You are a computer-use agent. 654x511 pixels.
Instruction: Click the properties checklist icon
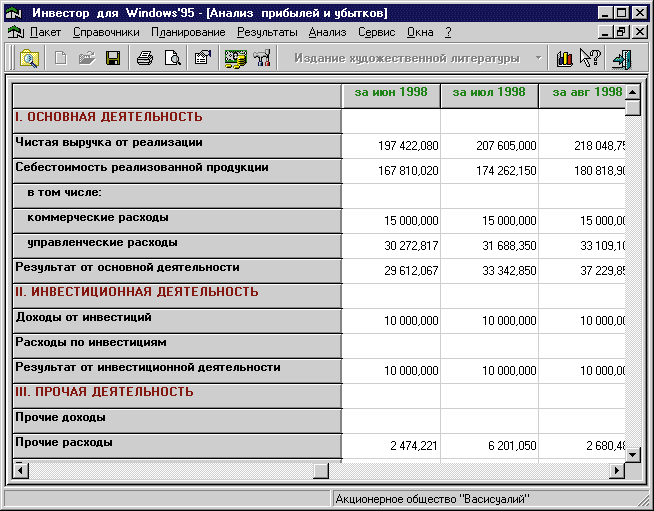coord(203,58)
